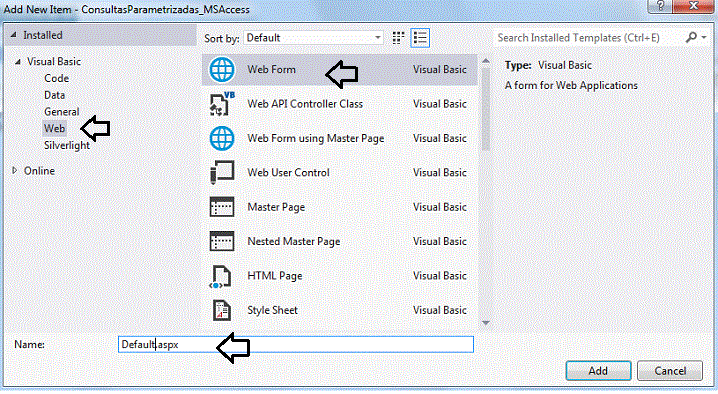Click the Style Sheet template icon
Screen dimensions: 718x394
pos(222,310)
